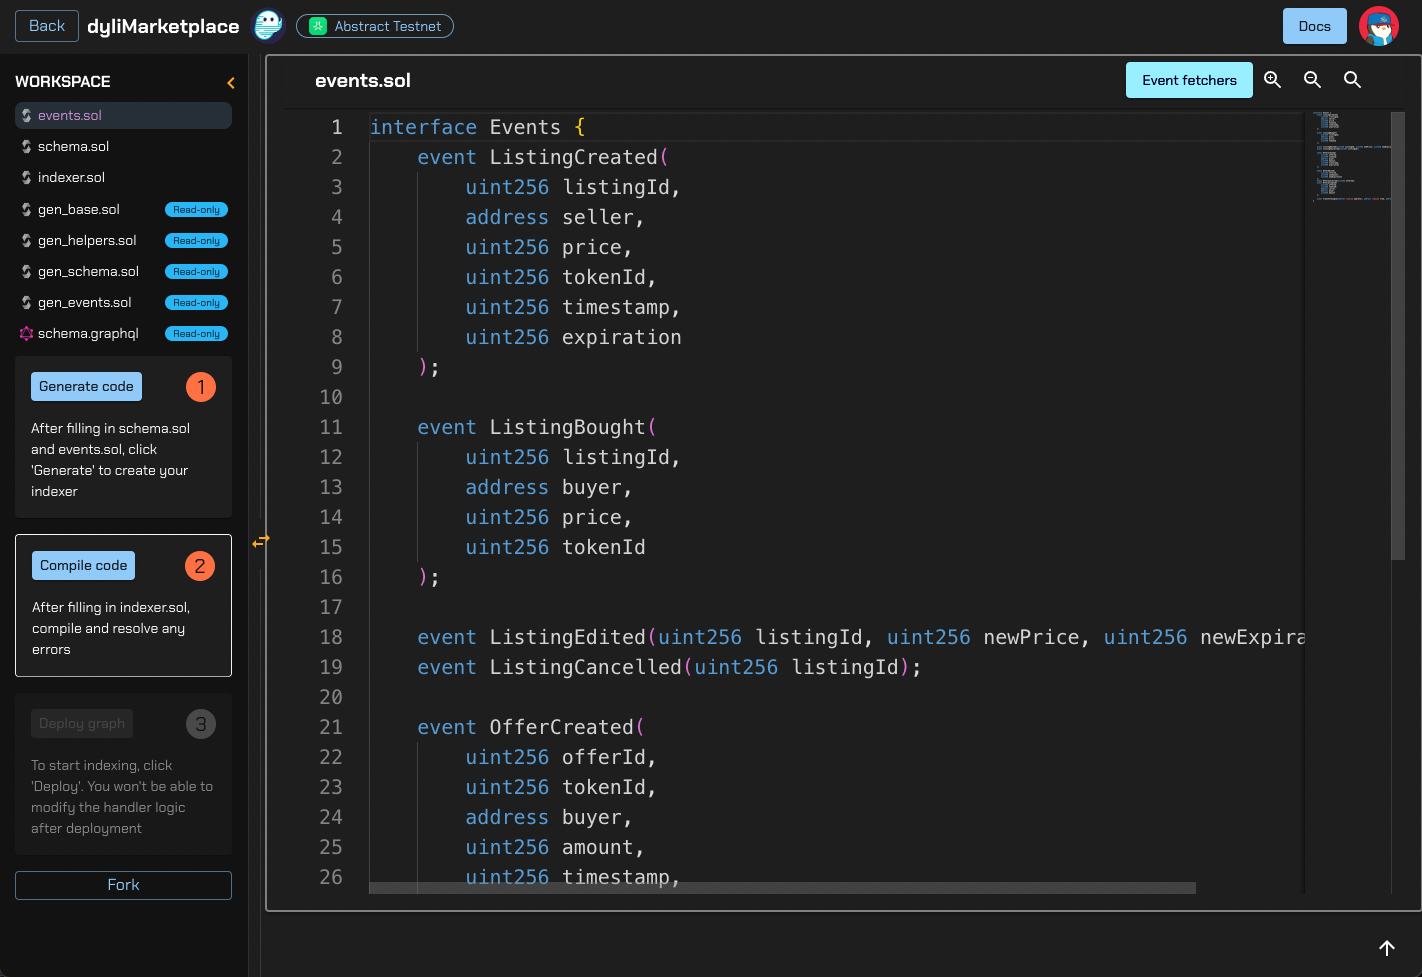Click the zoom in magnifier icon
1422x977 pixels.
click(x=1272, y=80)
